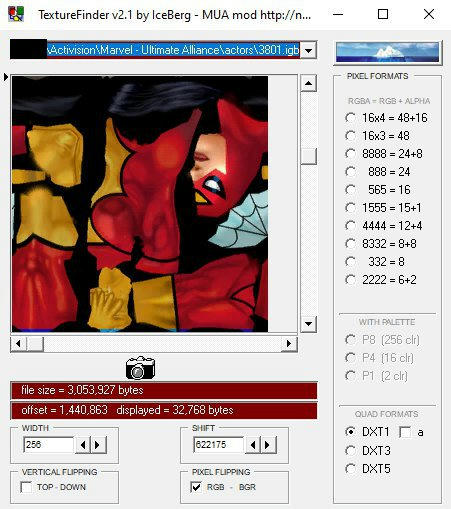Toggle the DXT1 alpha 'a' checkbox
Screen dimensions: 451x509
(x=405, y=432)
